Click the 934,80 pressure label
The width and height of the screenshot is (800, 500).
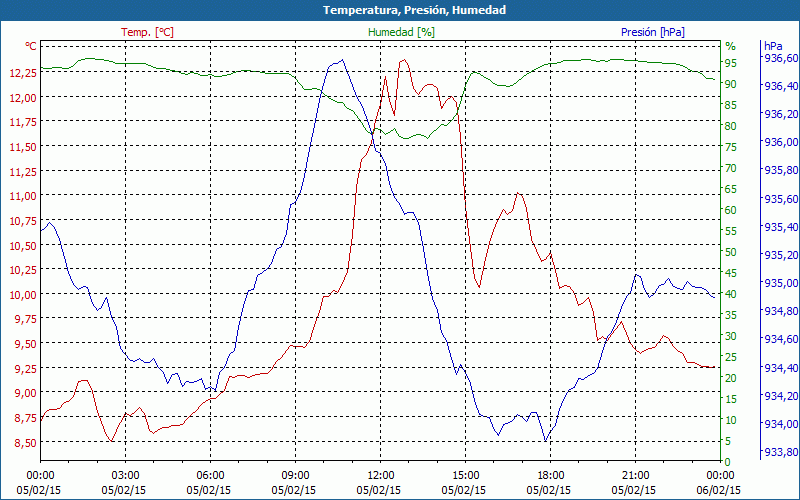(781, 311)
